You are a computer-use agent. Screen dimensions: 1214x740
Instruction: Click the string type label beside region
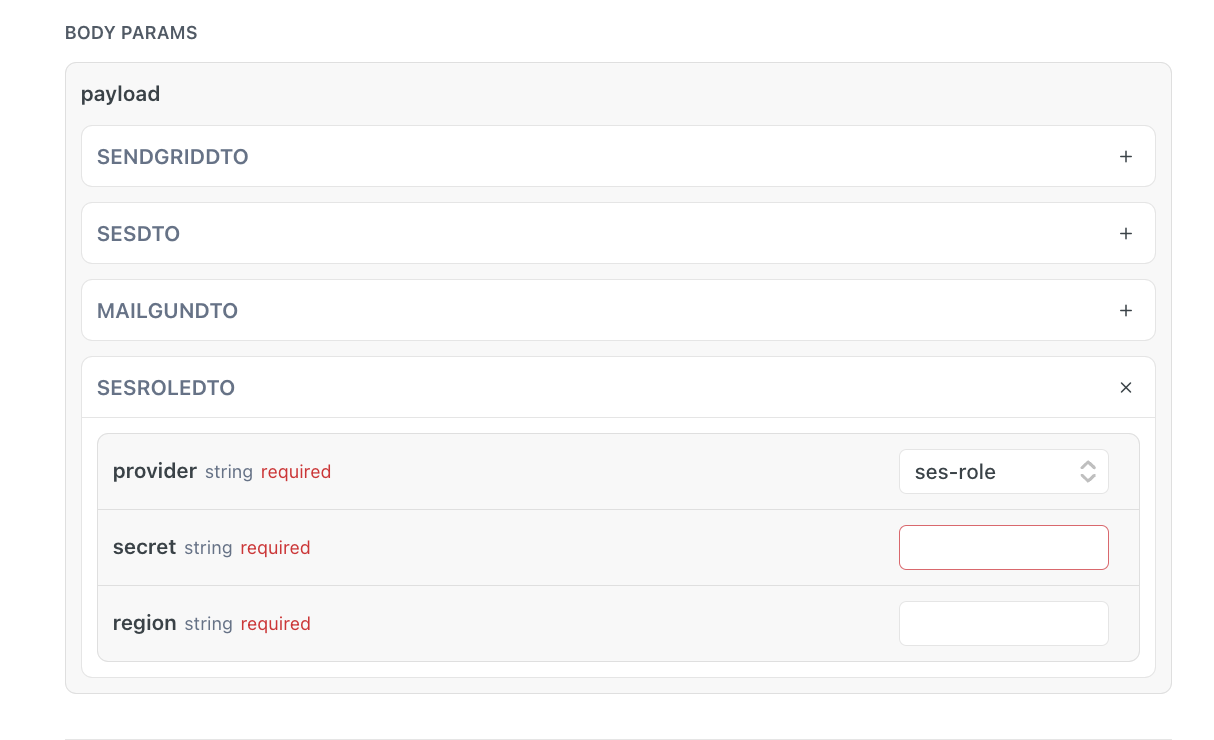[208, 624]
